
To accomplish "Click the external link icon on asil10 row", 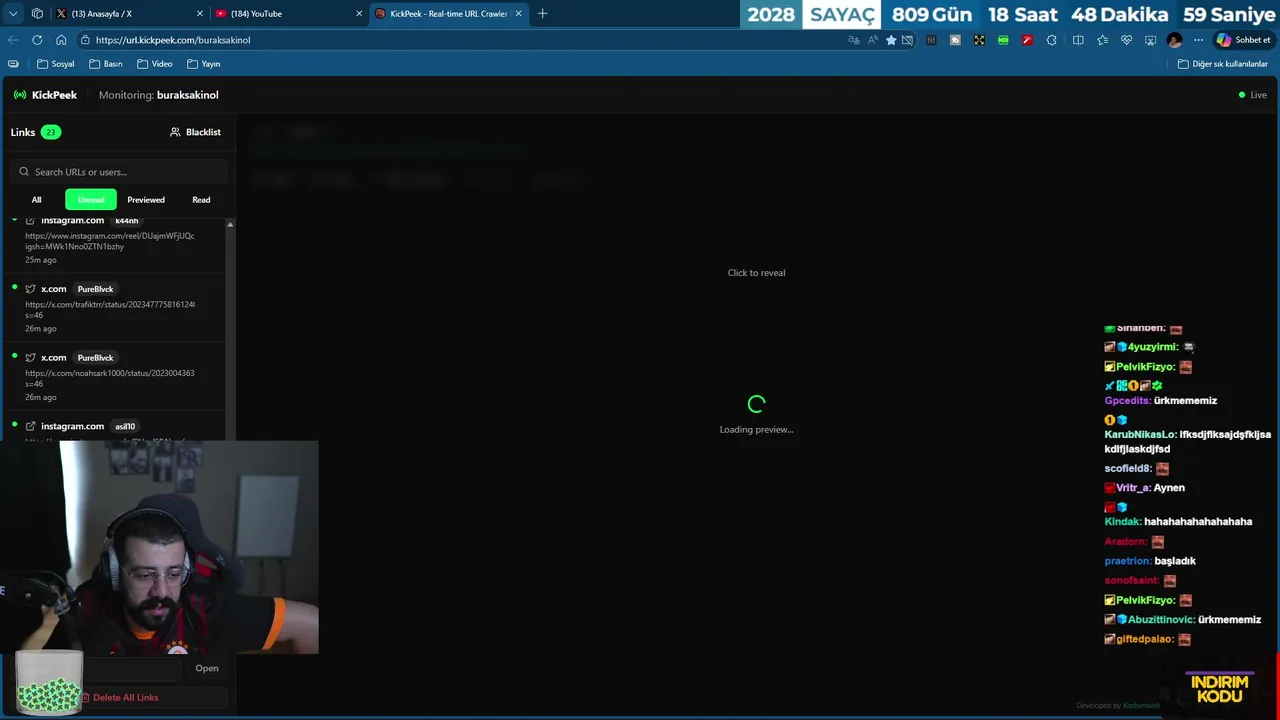I will 30,426.
